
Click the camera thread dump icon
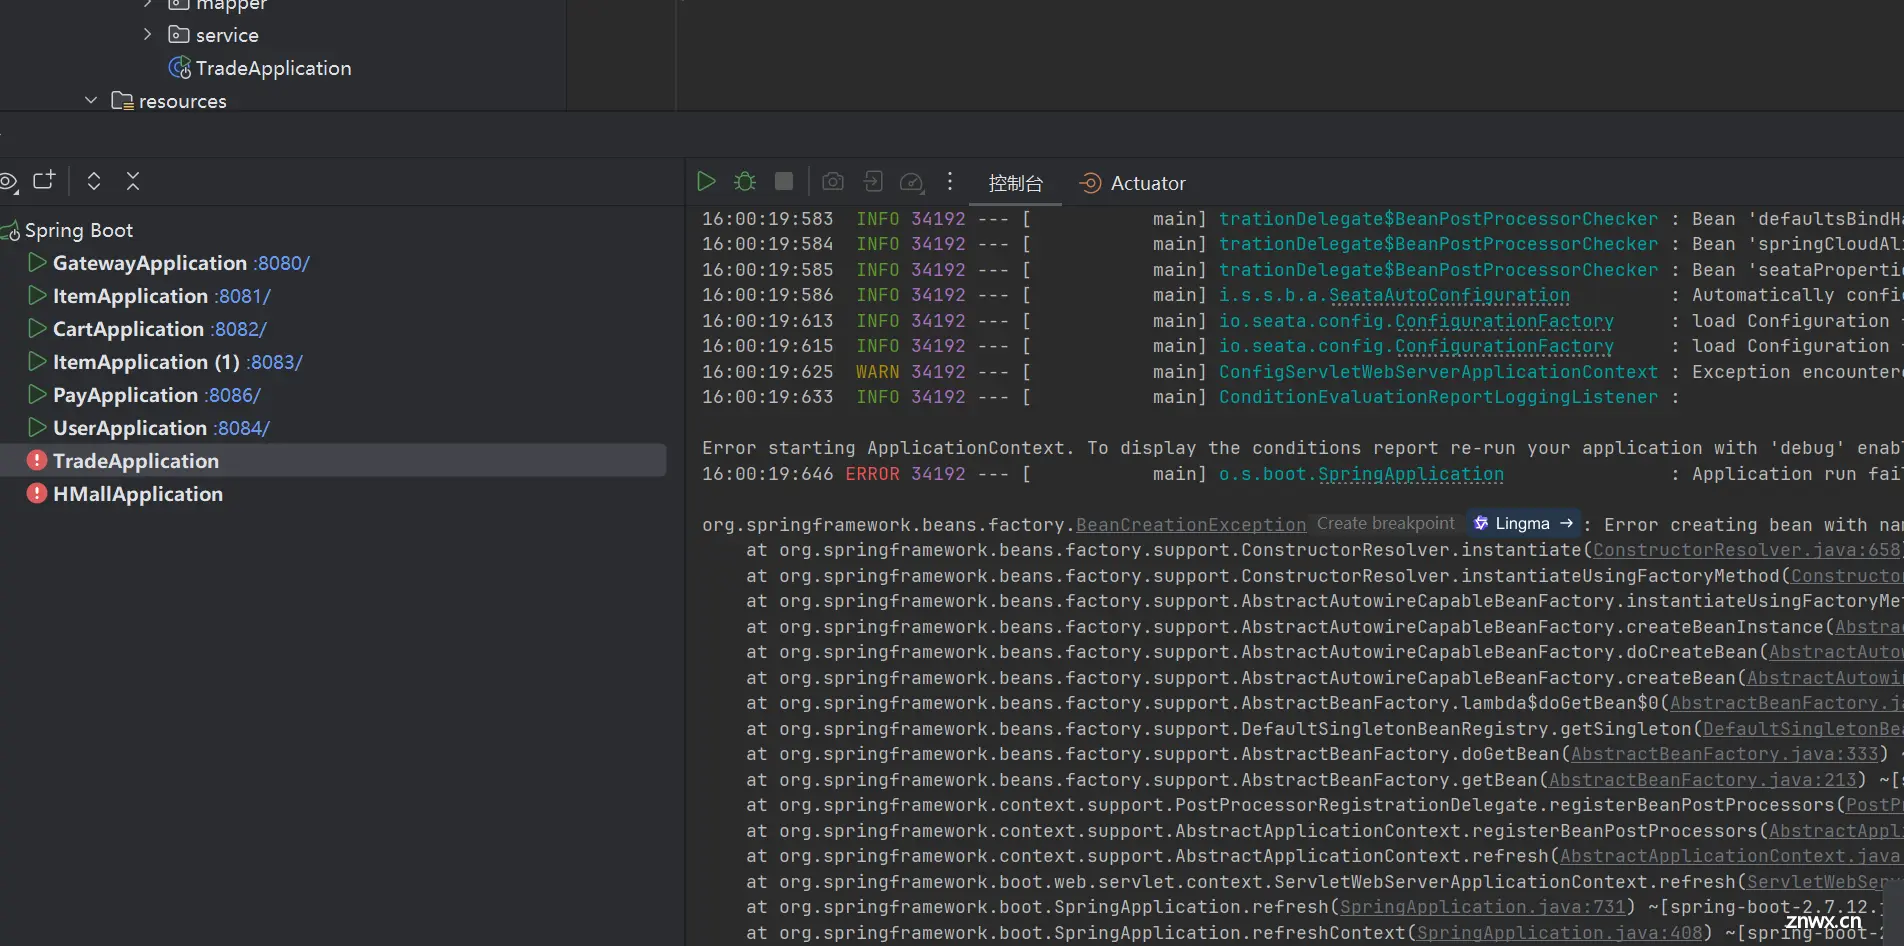833,181
